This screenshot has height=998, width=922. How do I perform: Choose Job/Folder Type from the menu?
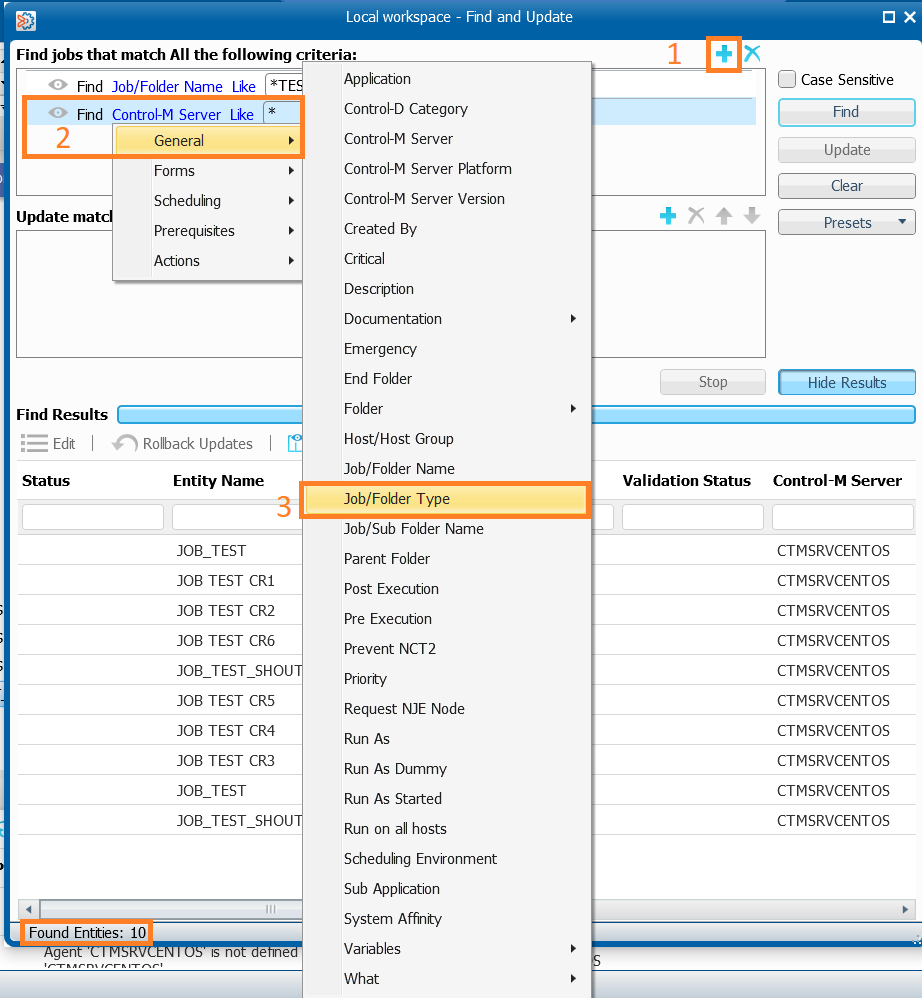445,499
